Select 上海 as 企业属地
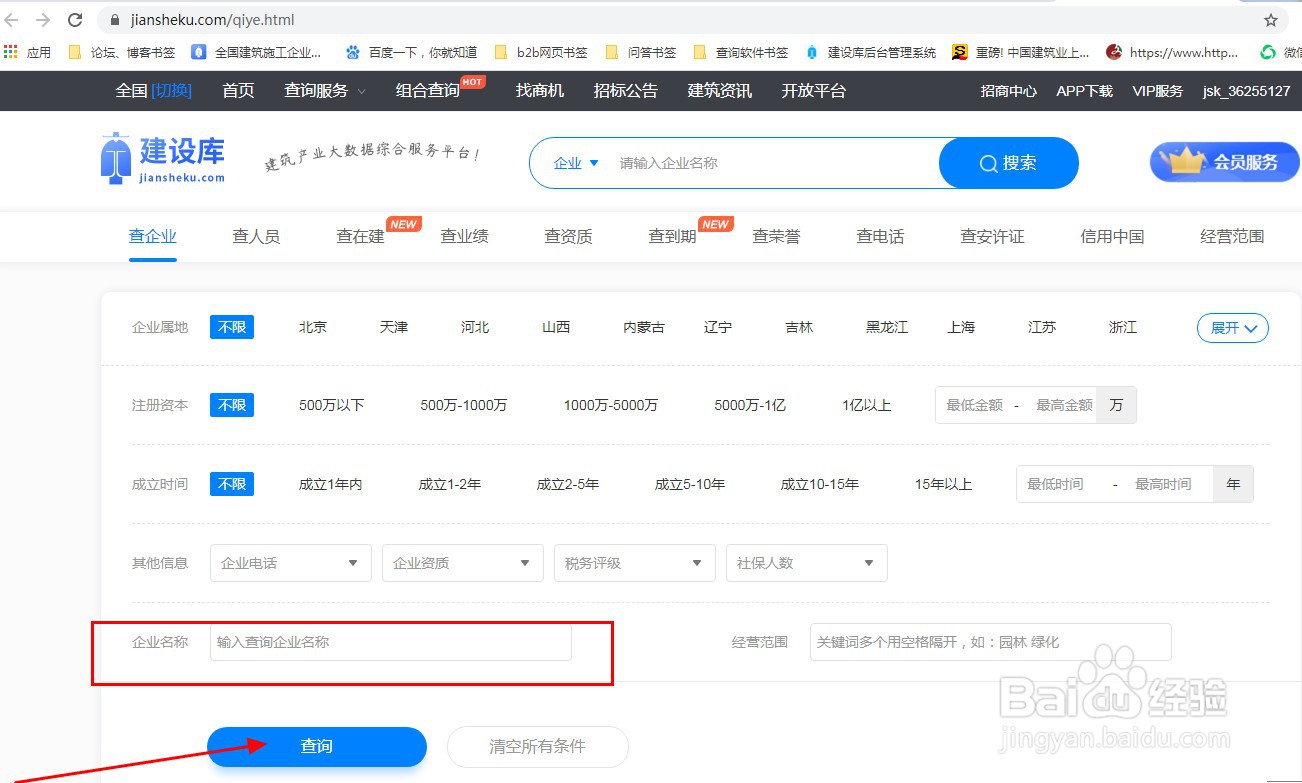The image size is (1302, 783). point(961,327)
